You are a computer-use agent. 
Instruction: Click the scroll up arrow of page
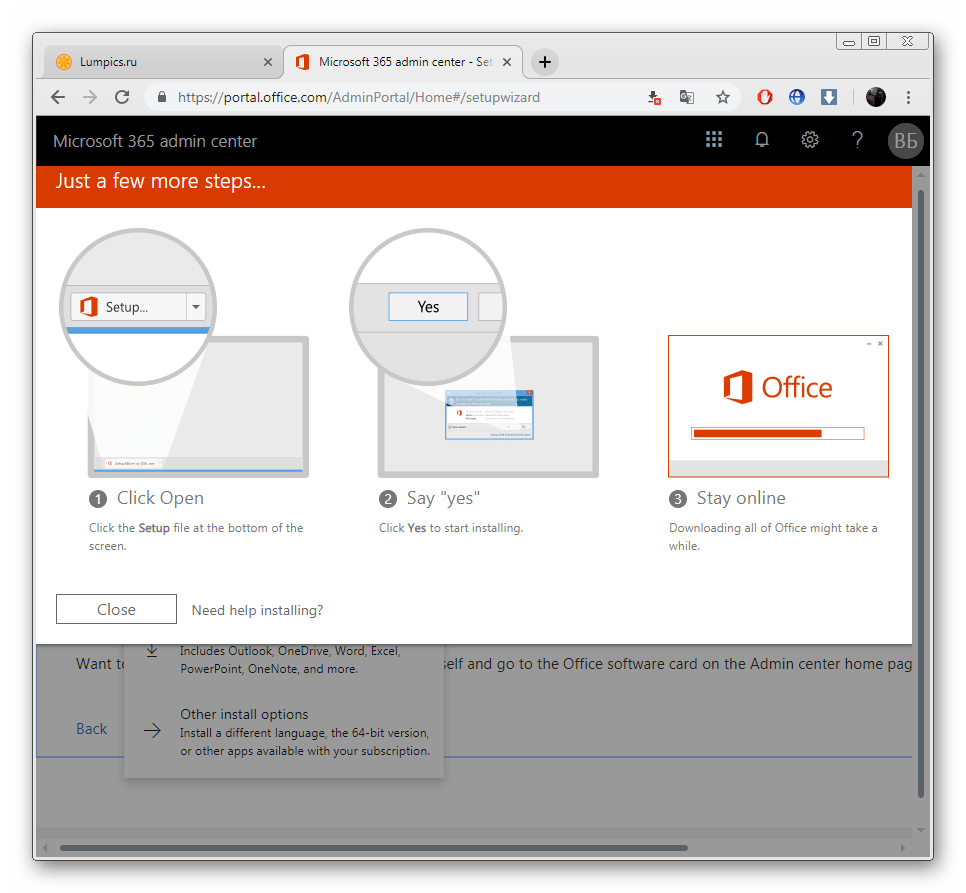920,176
